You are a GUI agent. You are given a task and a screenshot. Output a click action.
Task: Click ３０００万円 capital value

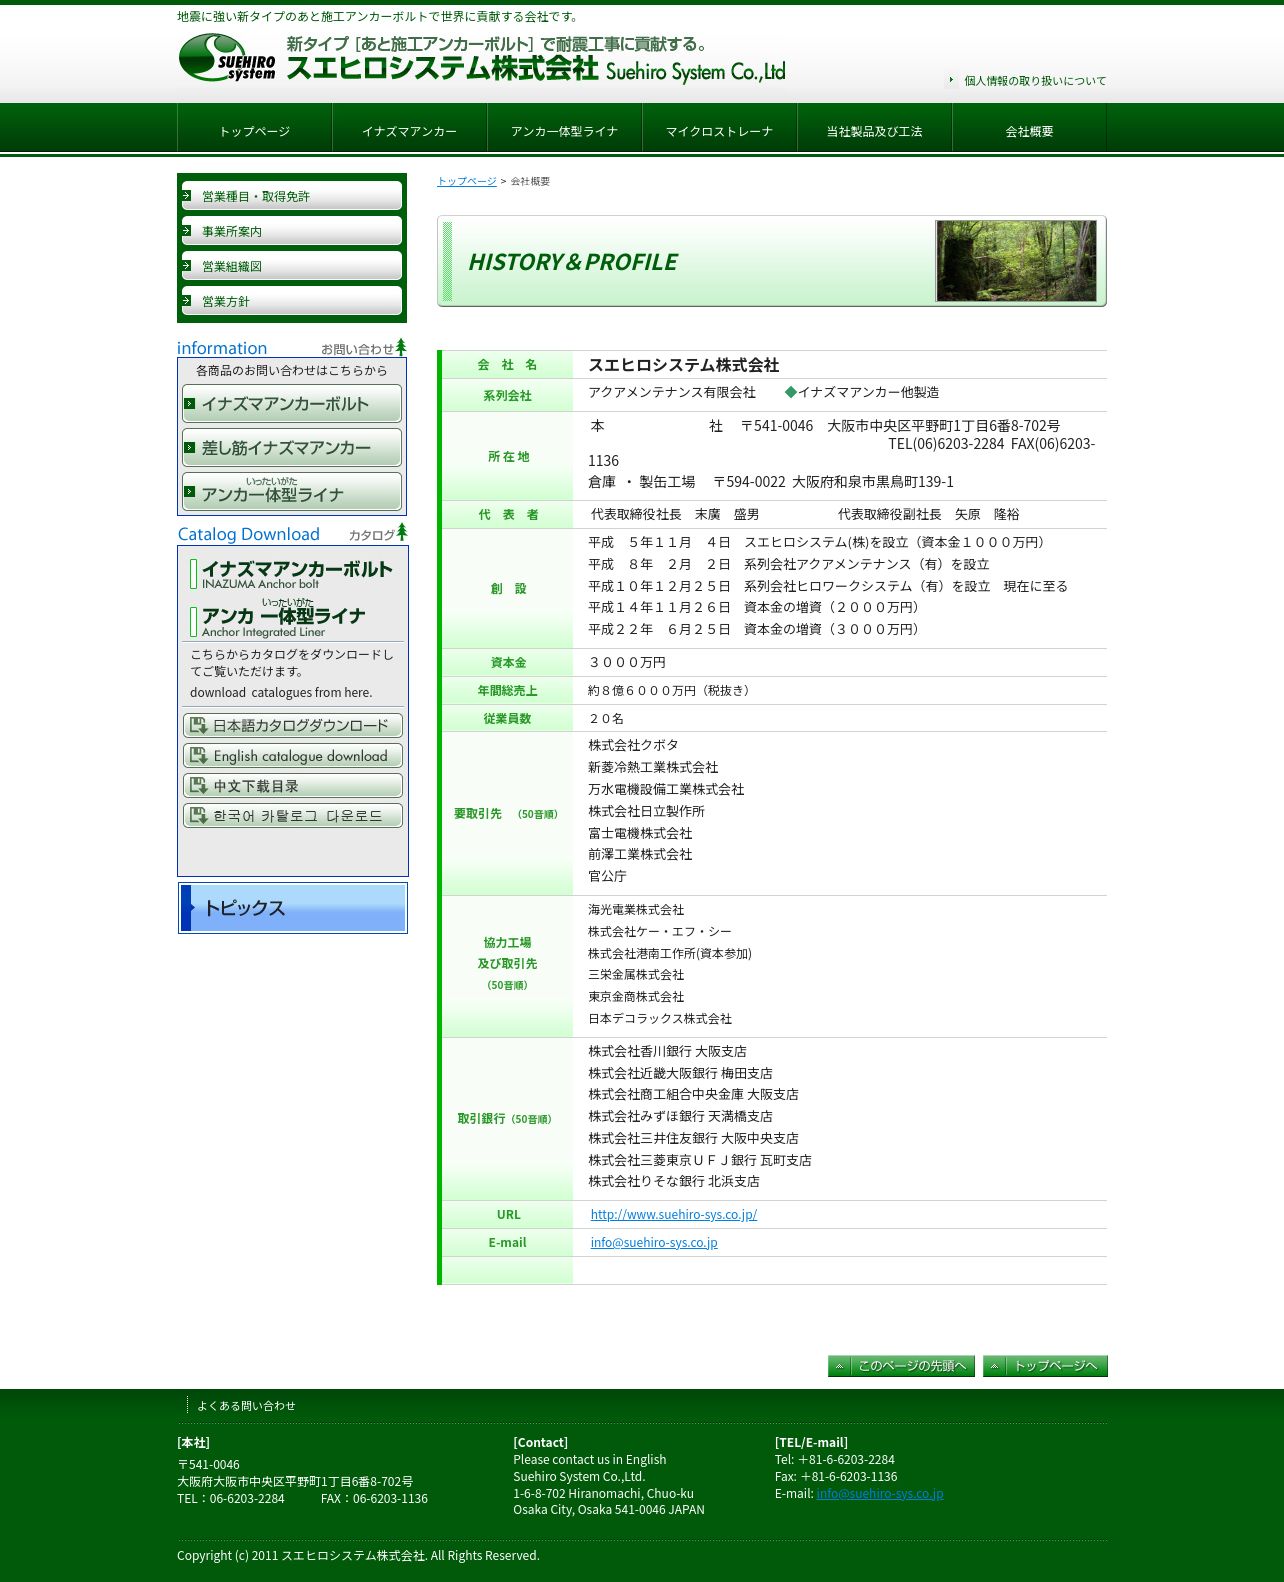[x=627, y=662]
